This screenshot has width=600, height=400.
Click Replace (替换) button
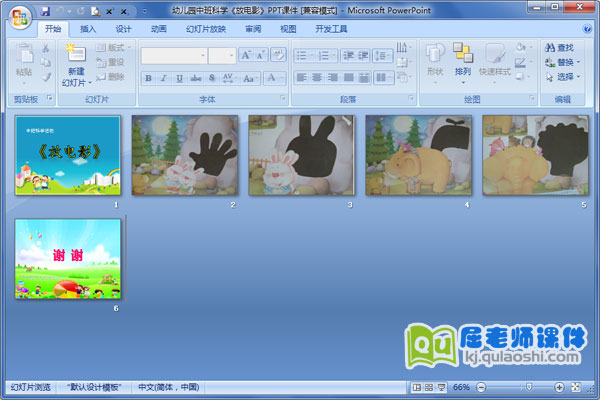562,62
